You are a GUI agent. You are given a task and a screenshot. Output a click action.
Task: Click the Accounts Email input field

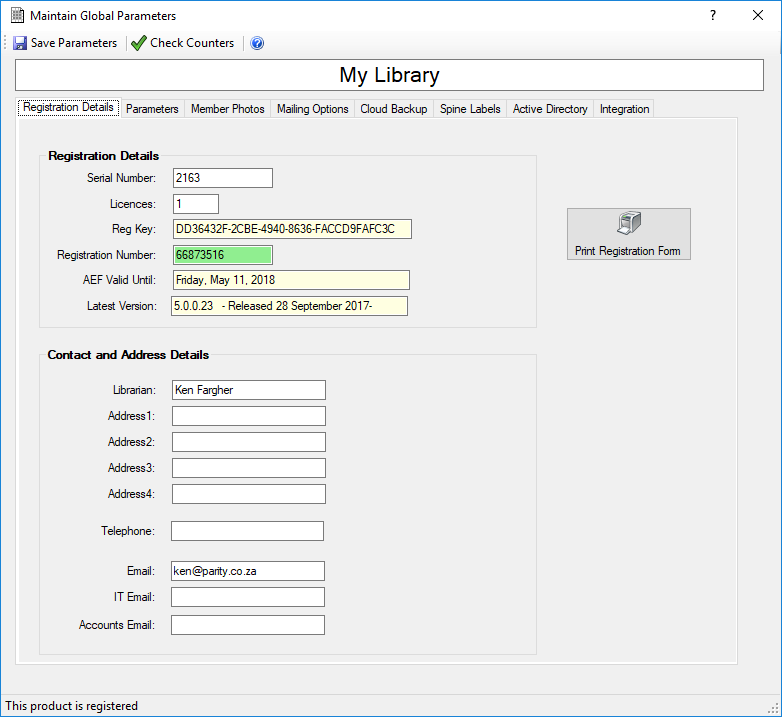pos(248,625)
